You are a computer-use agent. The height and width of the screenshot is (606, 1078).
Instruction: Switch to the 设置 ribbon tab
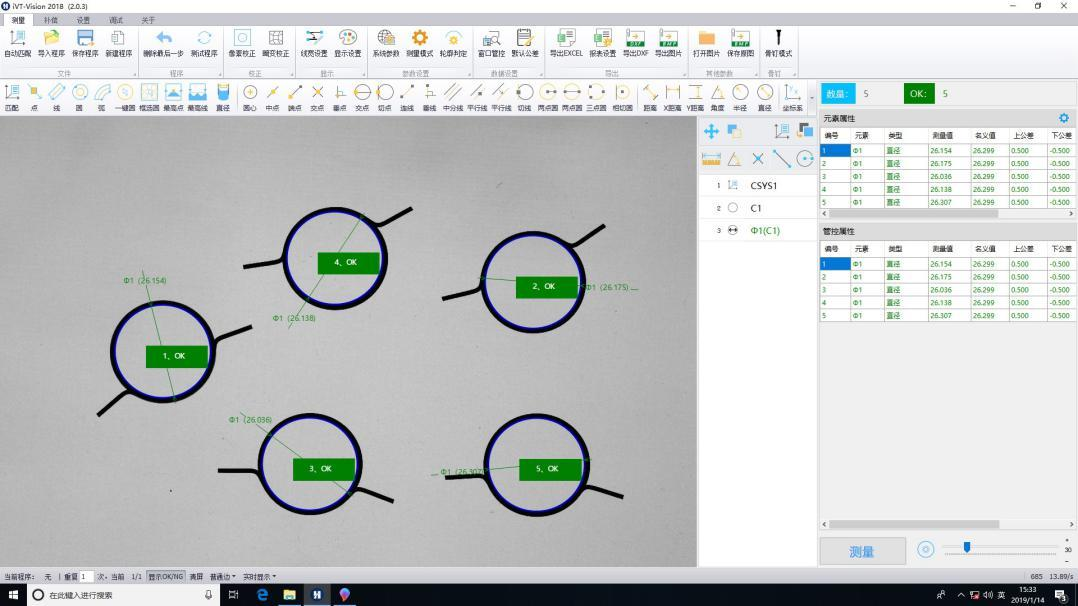click(x=83, y=20)
